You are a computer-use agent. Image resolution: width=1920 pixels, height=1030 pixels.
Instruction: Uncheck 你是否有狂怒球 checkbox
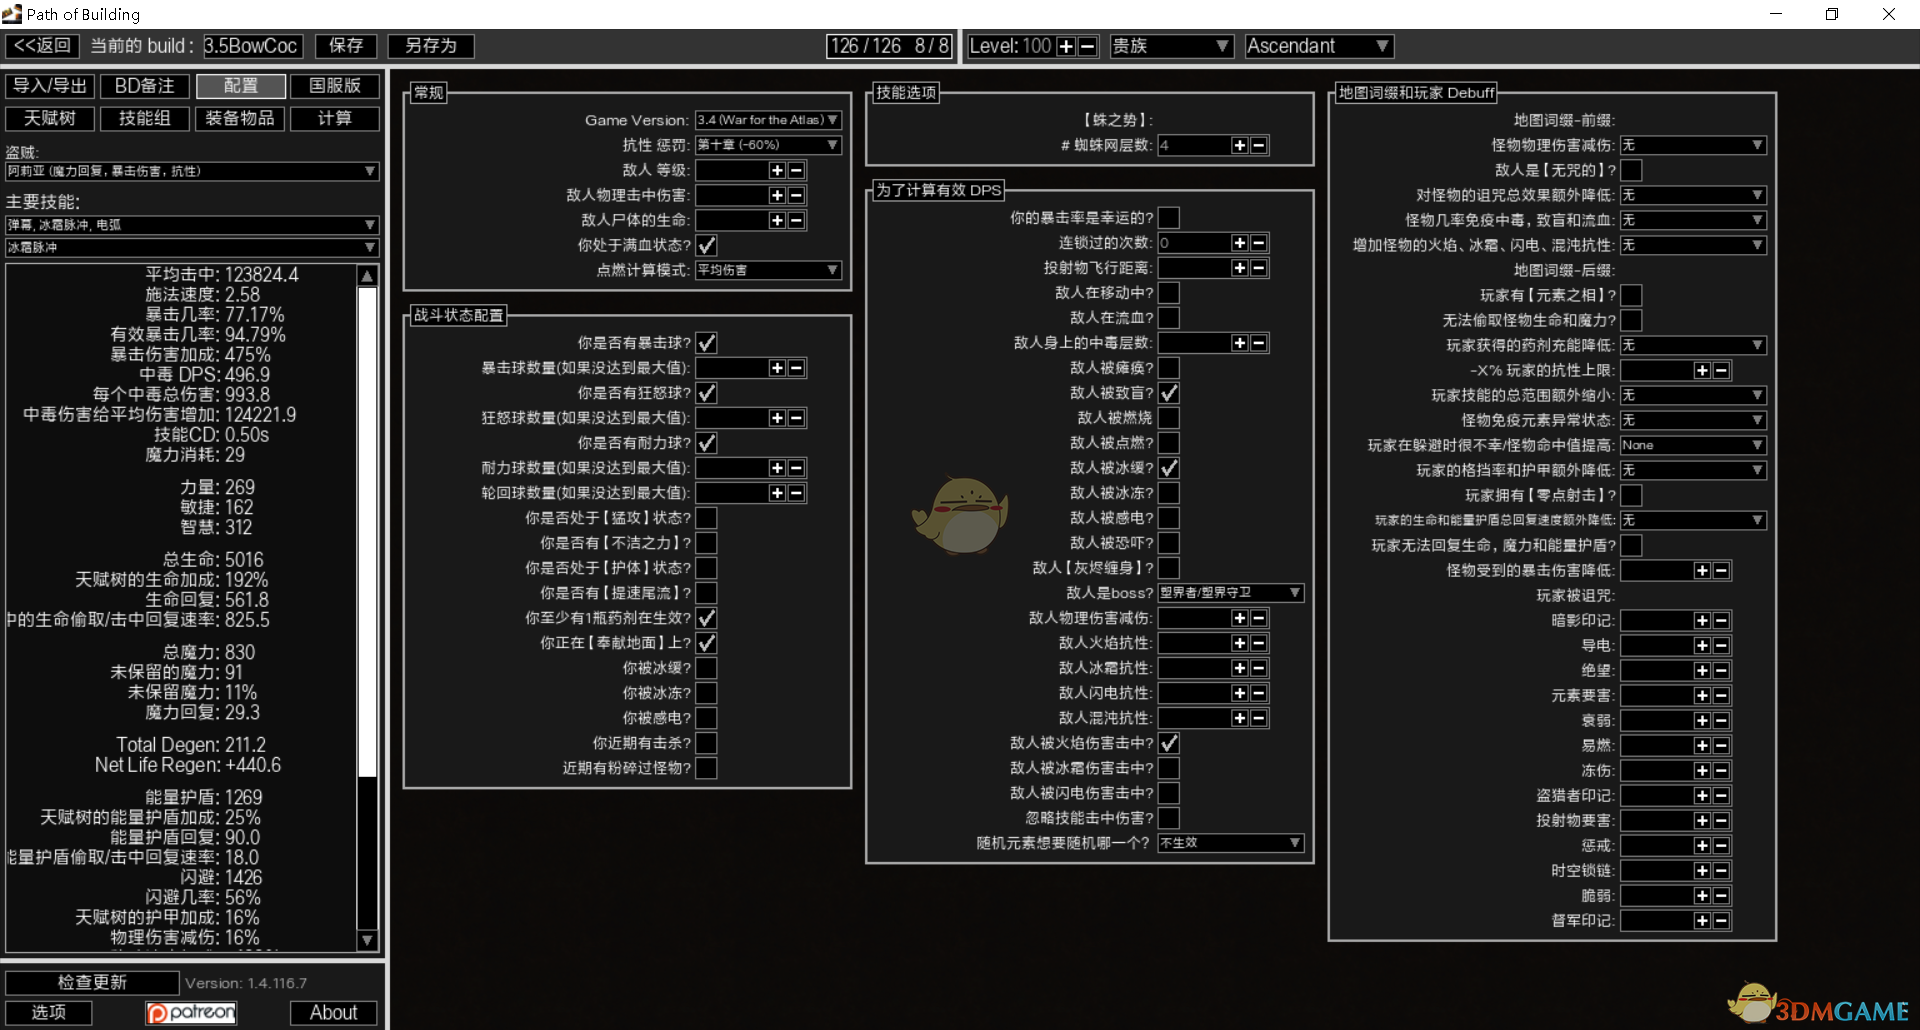(x=706, y=393)
